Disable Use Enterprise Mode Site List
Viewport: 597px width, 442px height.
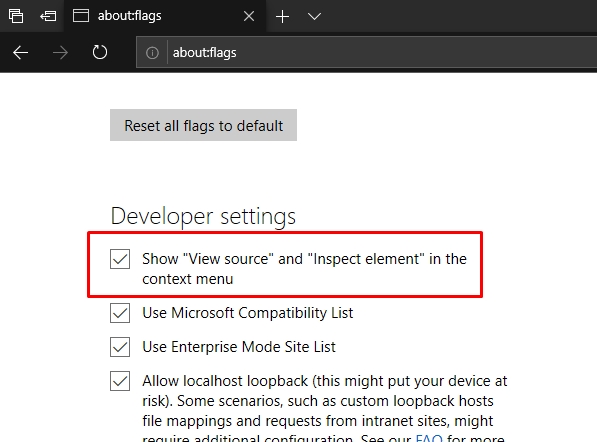coord(120,347)
